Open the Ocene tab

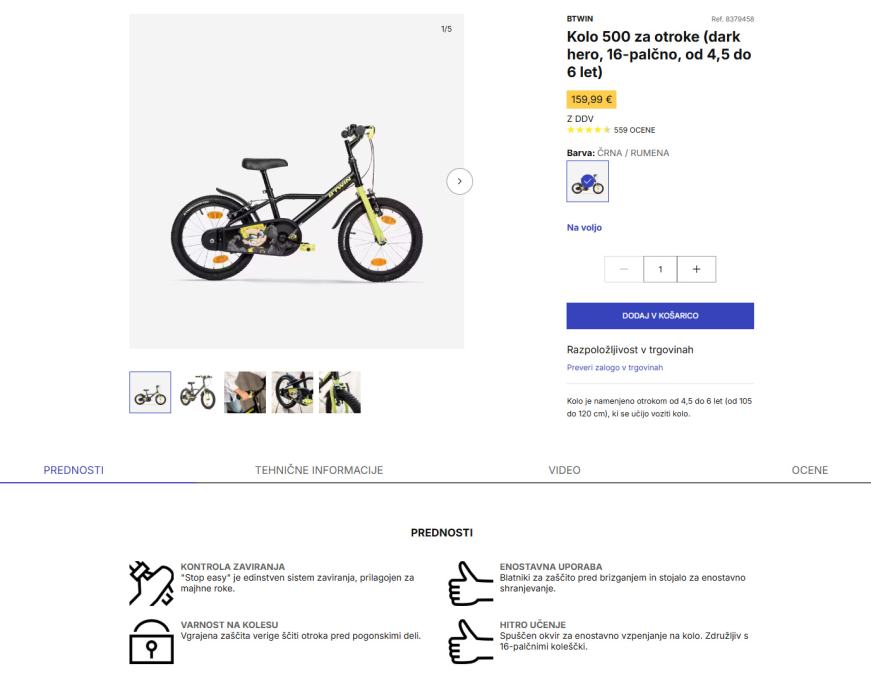coord(810,470)
